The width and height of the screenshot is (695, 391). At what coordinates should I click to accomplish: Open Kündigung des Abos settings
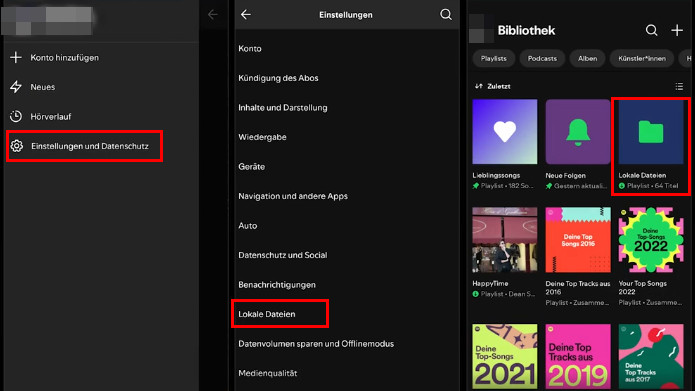pos(278,78)
